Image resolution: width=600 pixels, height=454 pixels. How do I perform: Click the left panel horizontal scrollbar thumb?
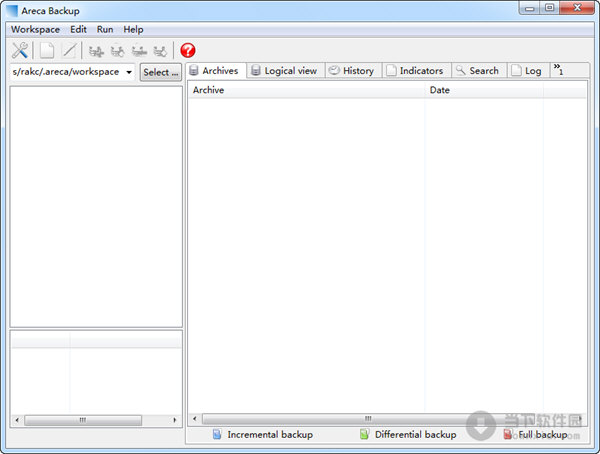(x=83, y=420)
